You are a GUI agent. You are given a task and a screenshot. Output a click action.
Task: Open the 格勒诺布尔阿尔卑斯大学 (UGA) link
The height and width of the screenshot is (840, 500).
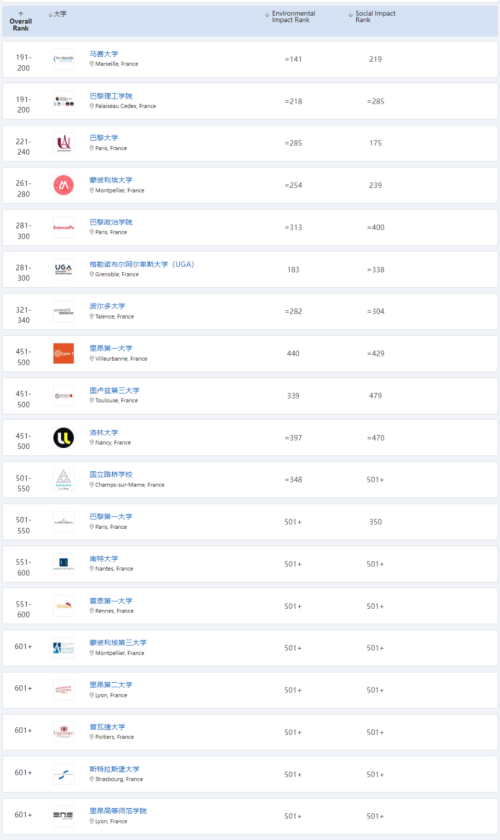(141, 264)
